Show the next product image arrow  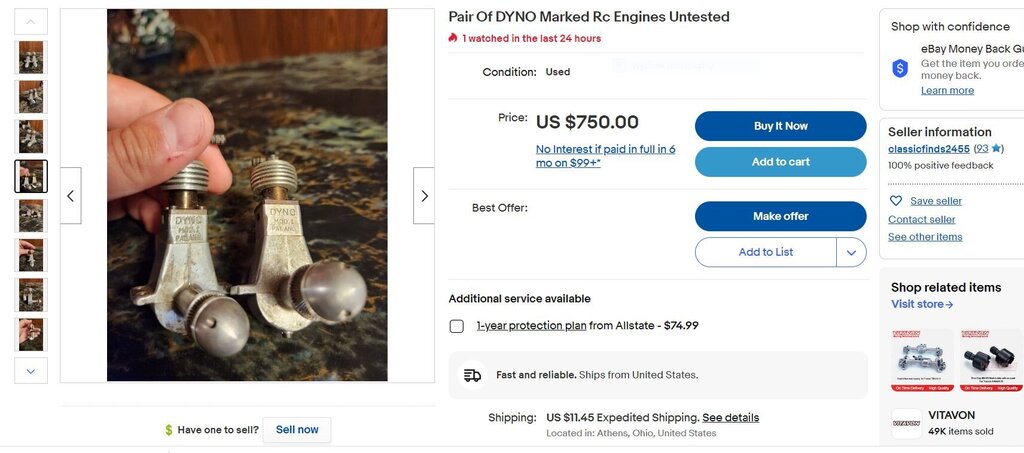coord(424,196)
